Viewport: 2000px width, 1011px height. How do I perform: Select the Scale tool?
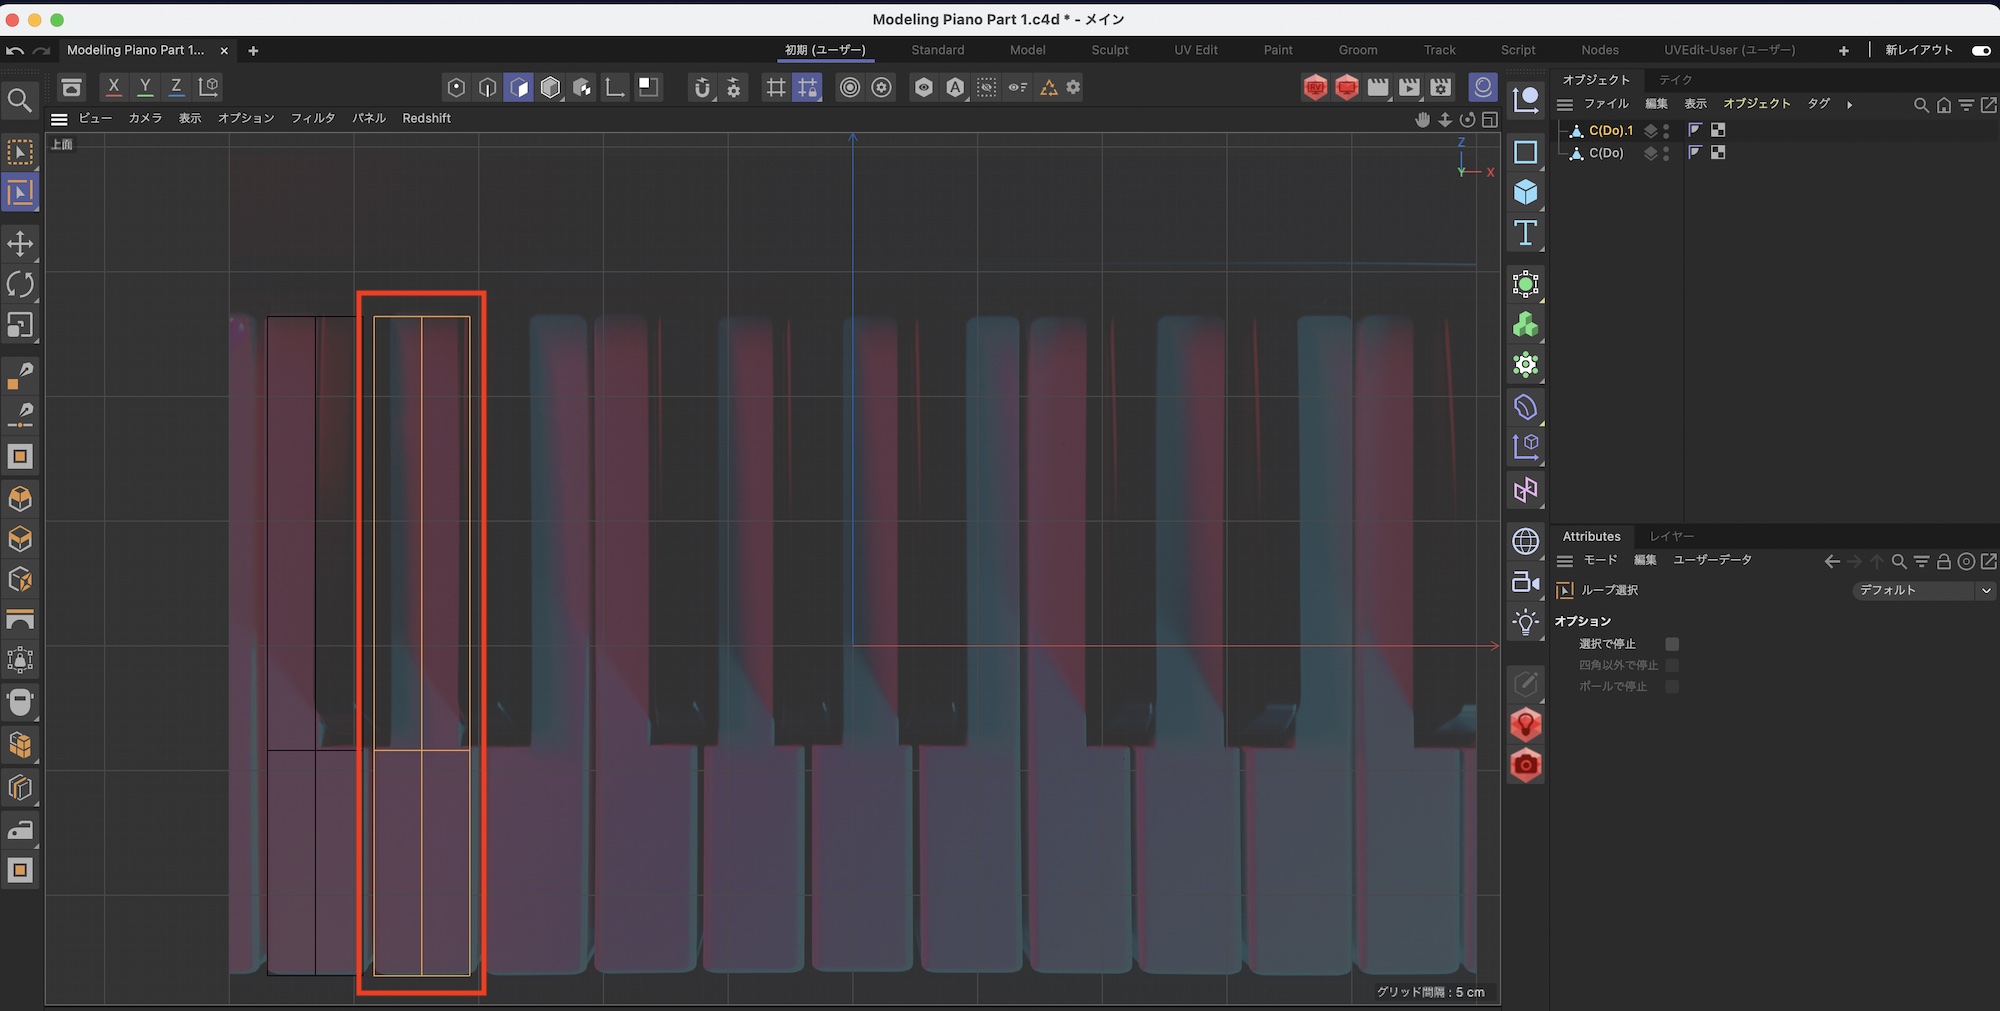(x=20, y=326)
